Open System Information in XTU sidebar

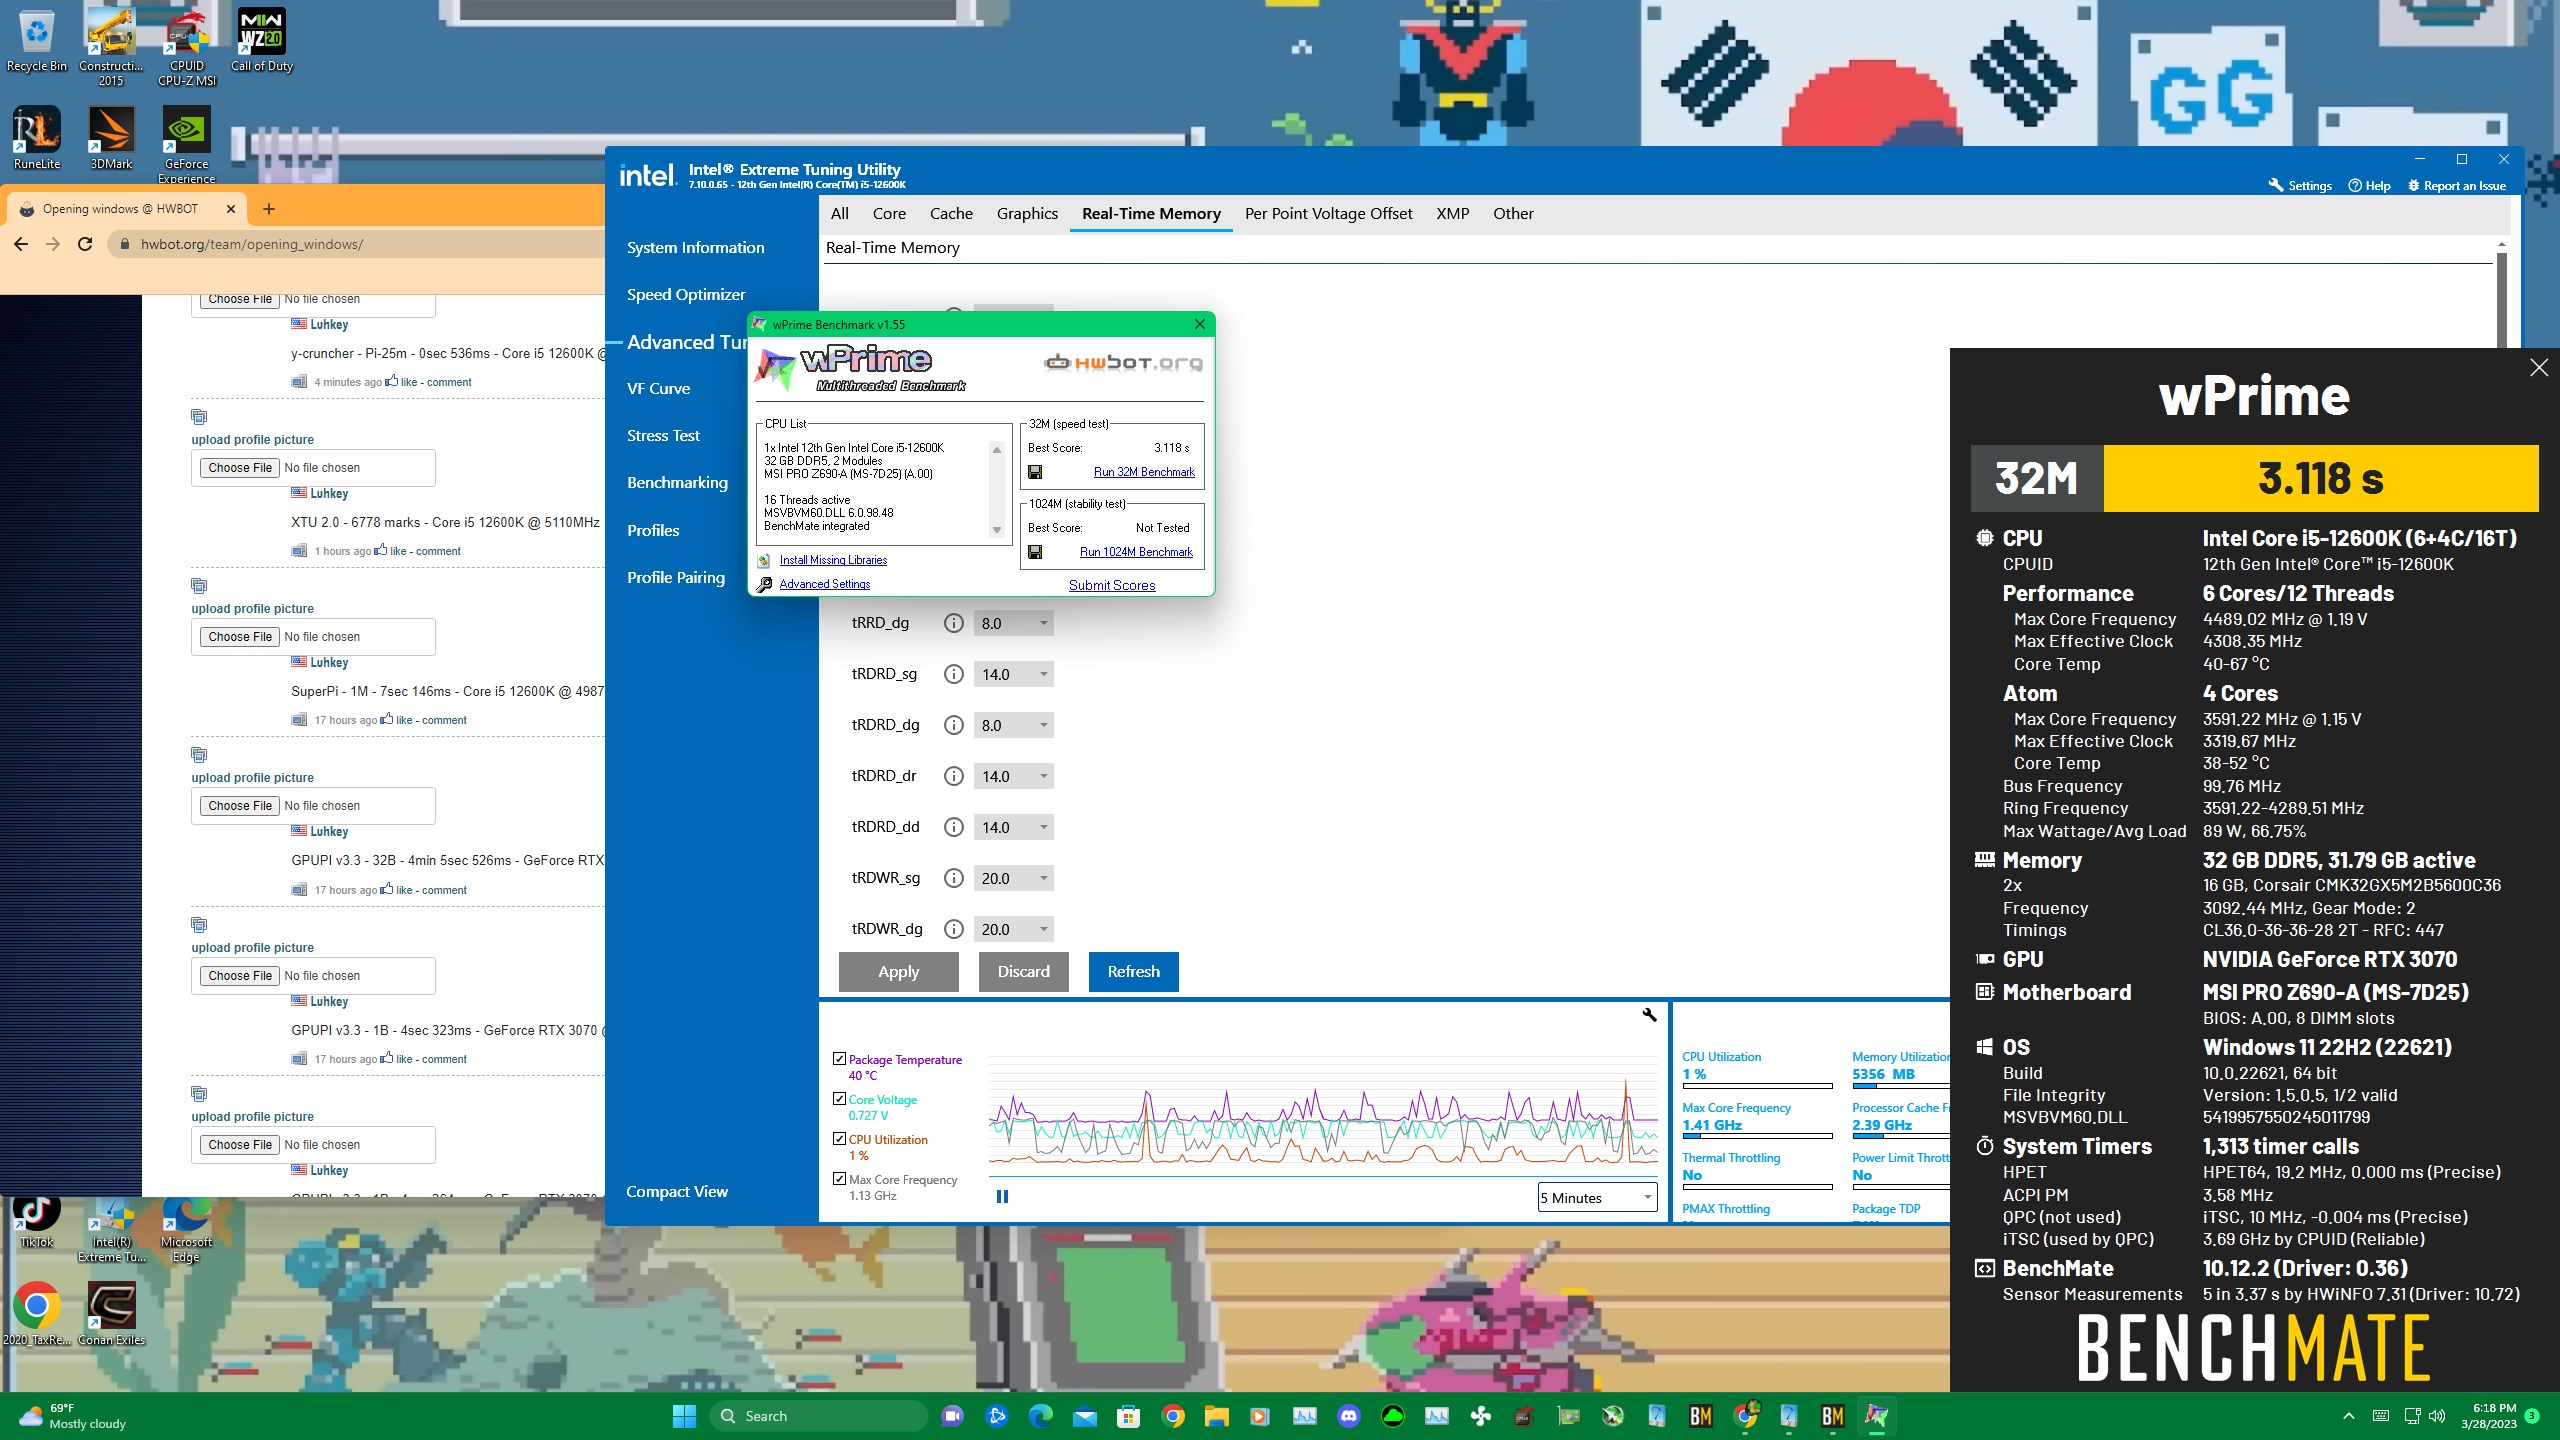(695, 247)
